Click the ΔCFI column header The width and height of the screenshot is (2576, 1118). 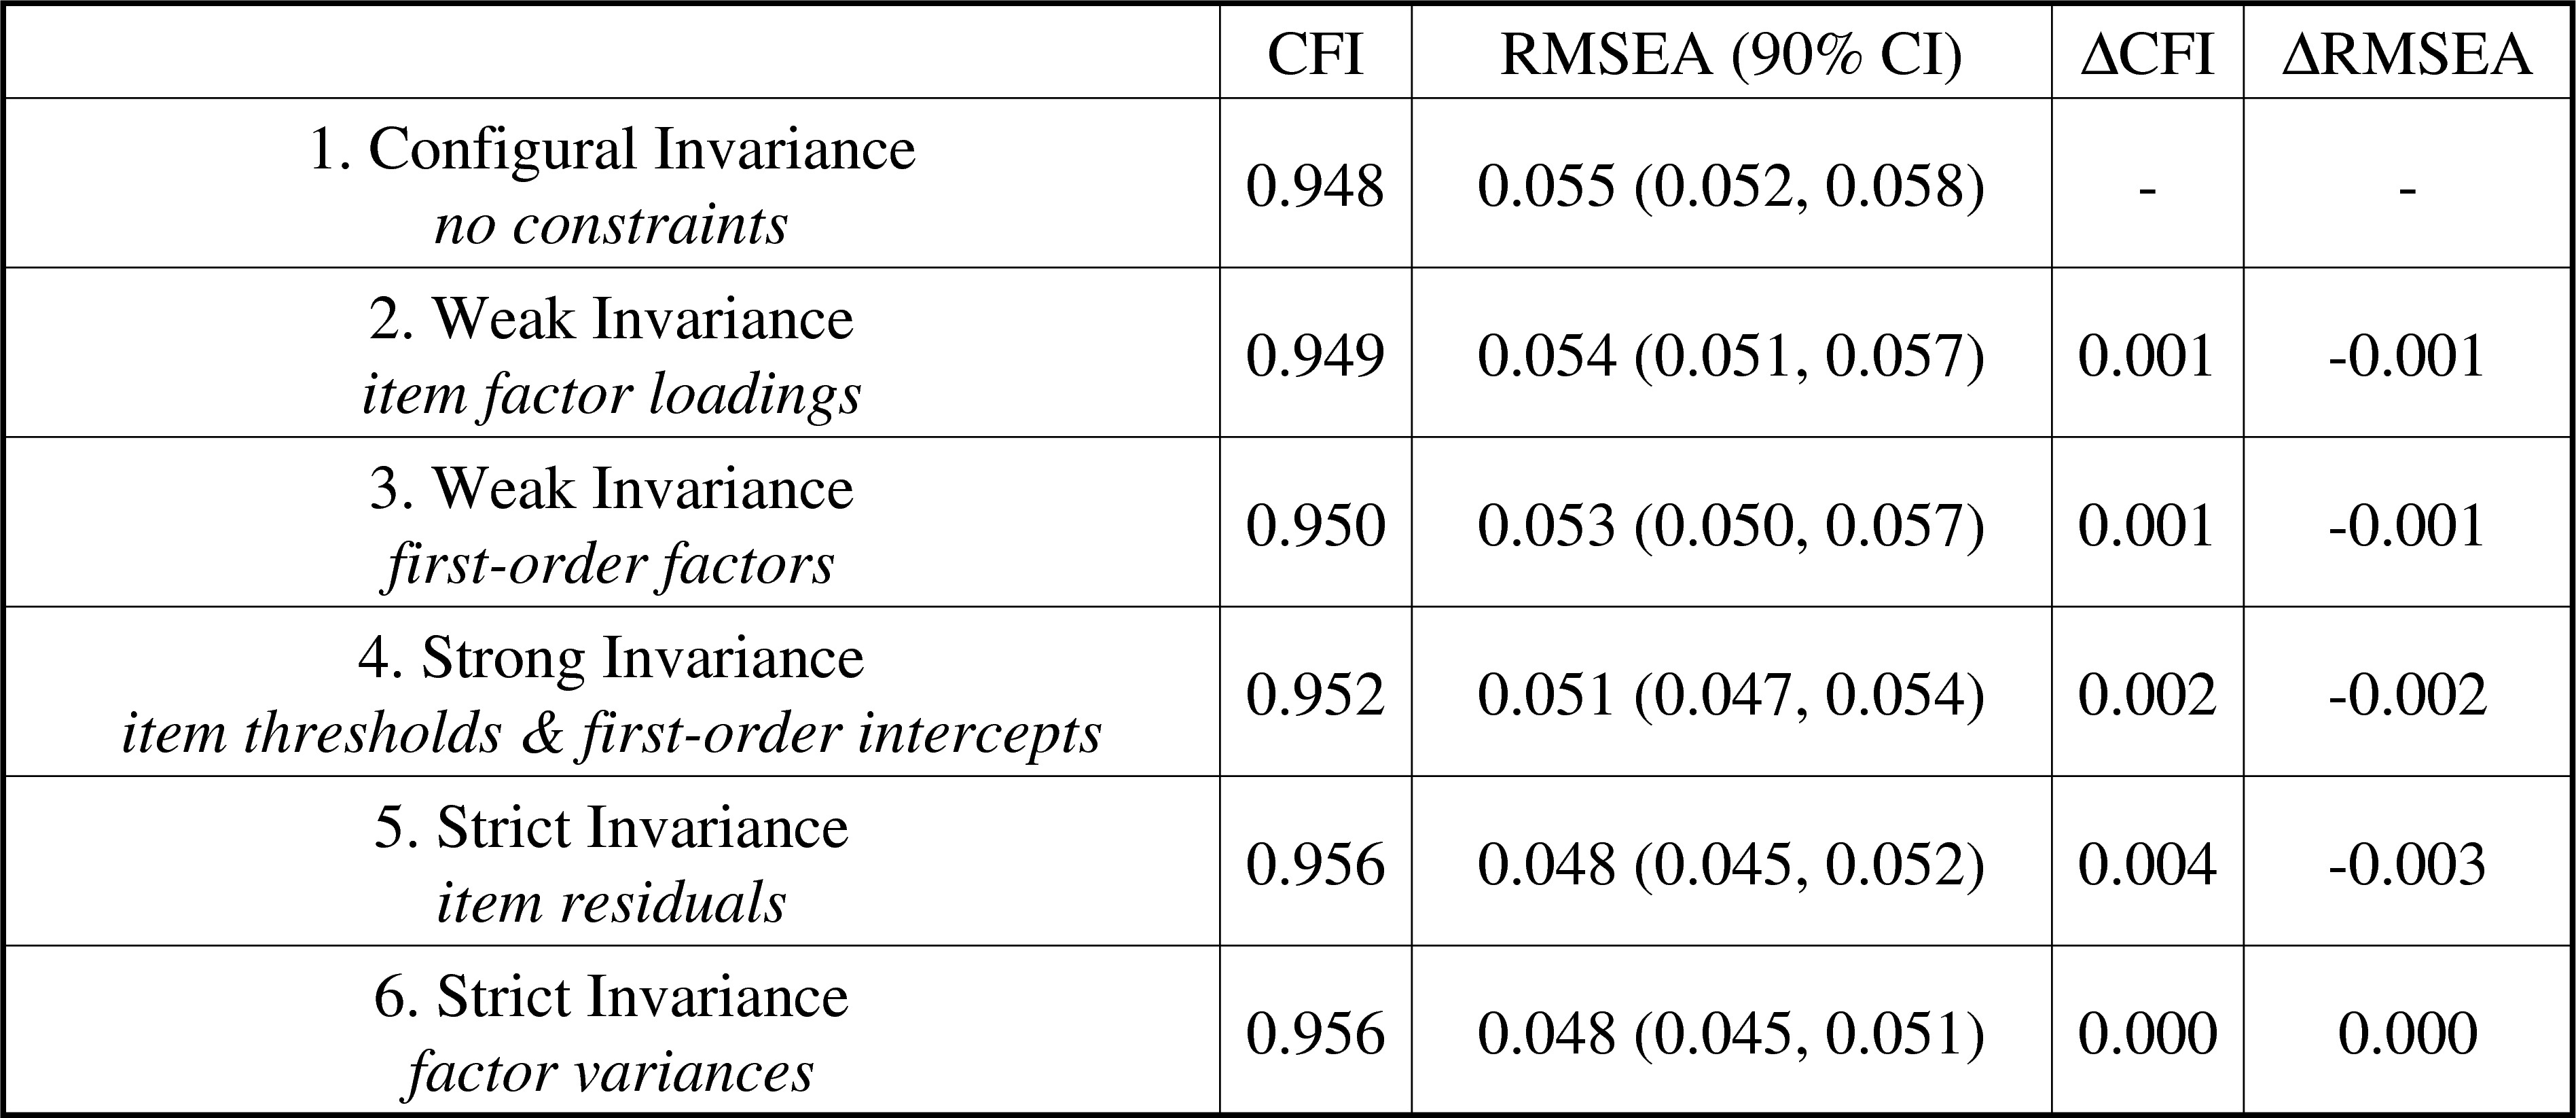2147,55
